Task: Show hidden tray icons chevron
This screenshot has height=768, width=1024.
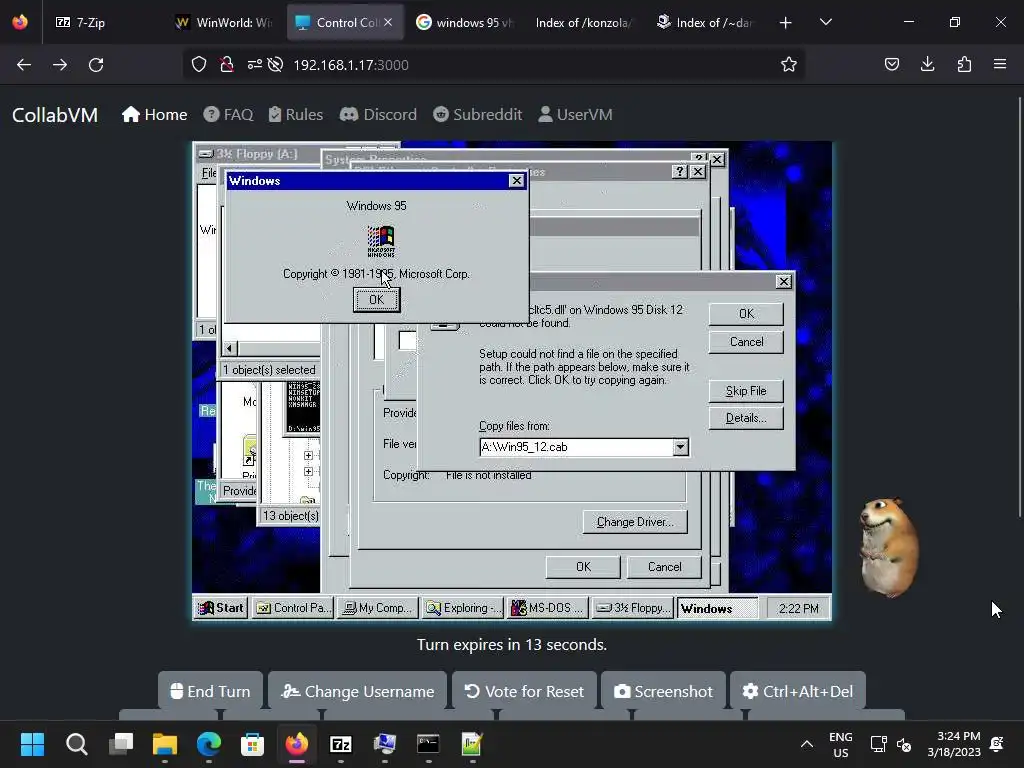Action: point(807,744)
